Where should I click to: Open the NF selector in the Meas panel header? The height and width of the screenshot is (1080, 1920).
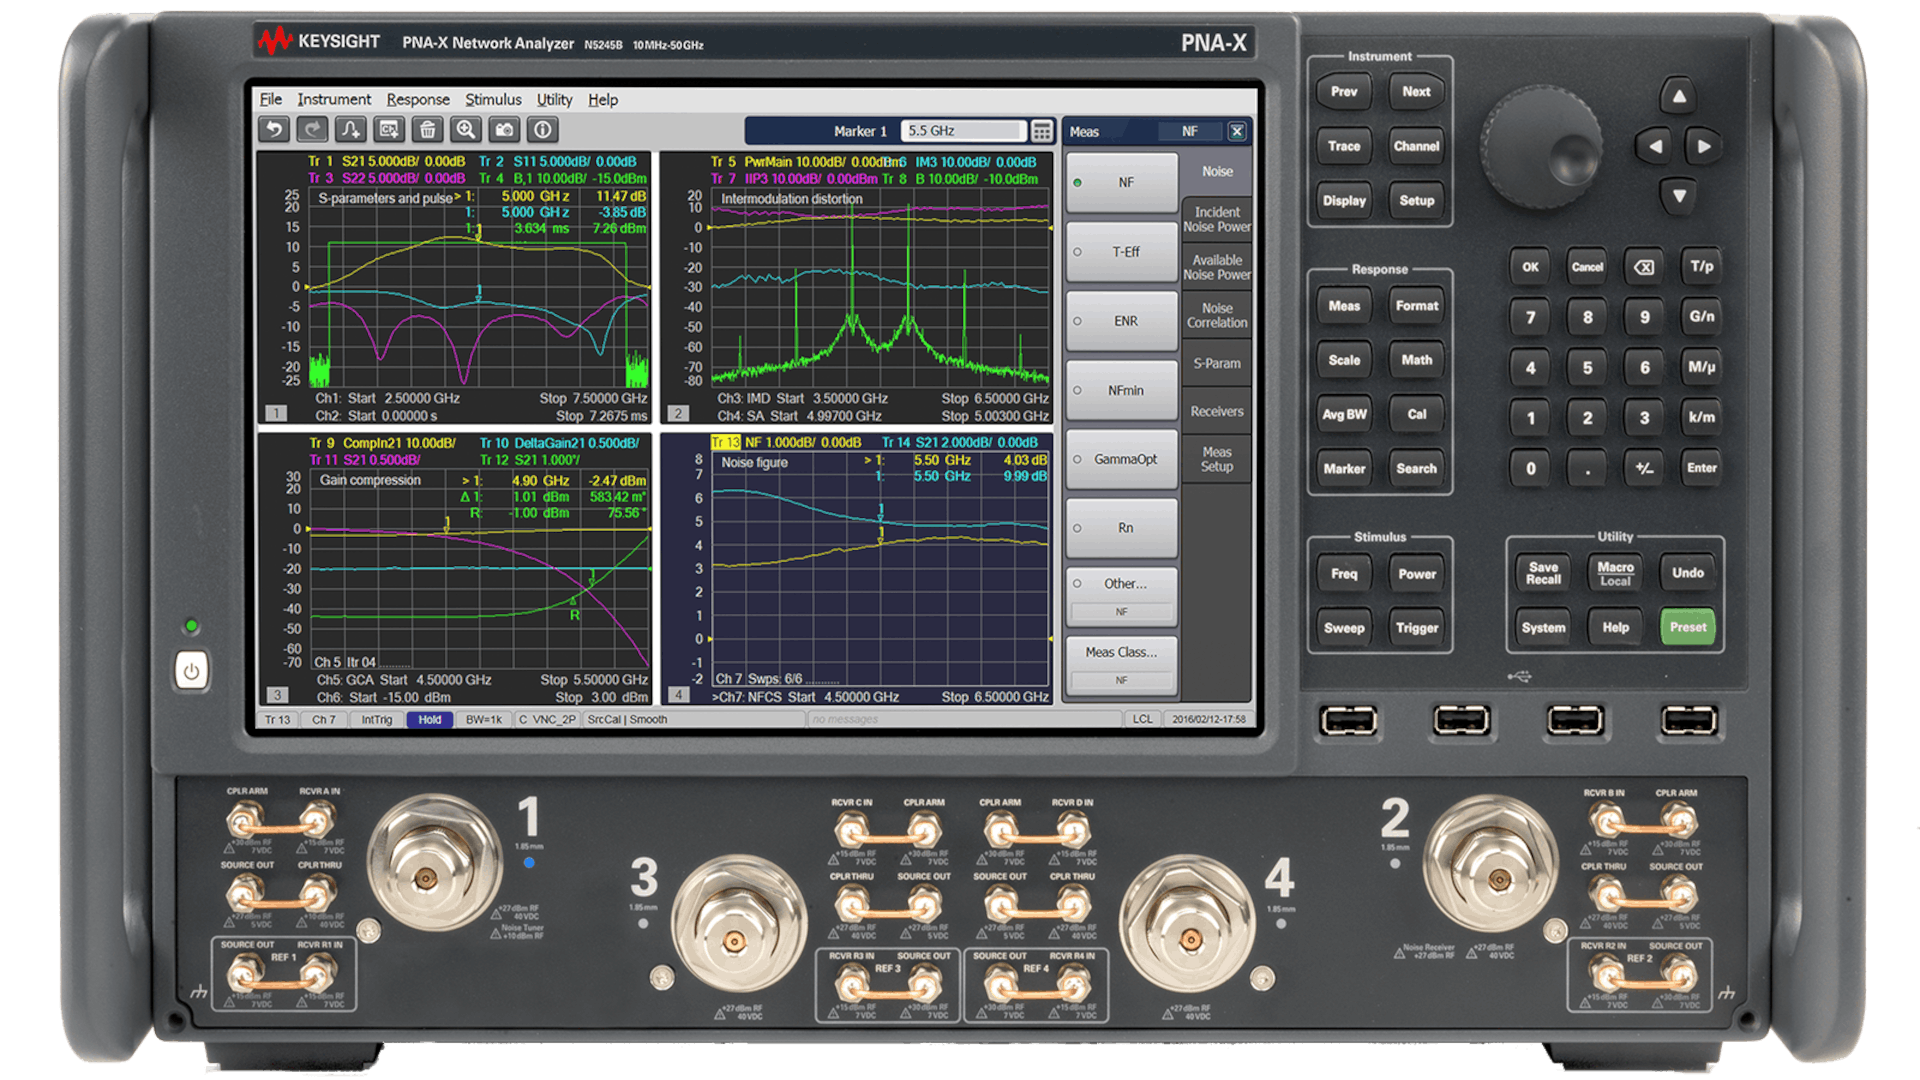click(x=1190, y=131)
